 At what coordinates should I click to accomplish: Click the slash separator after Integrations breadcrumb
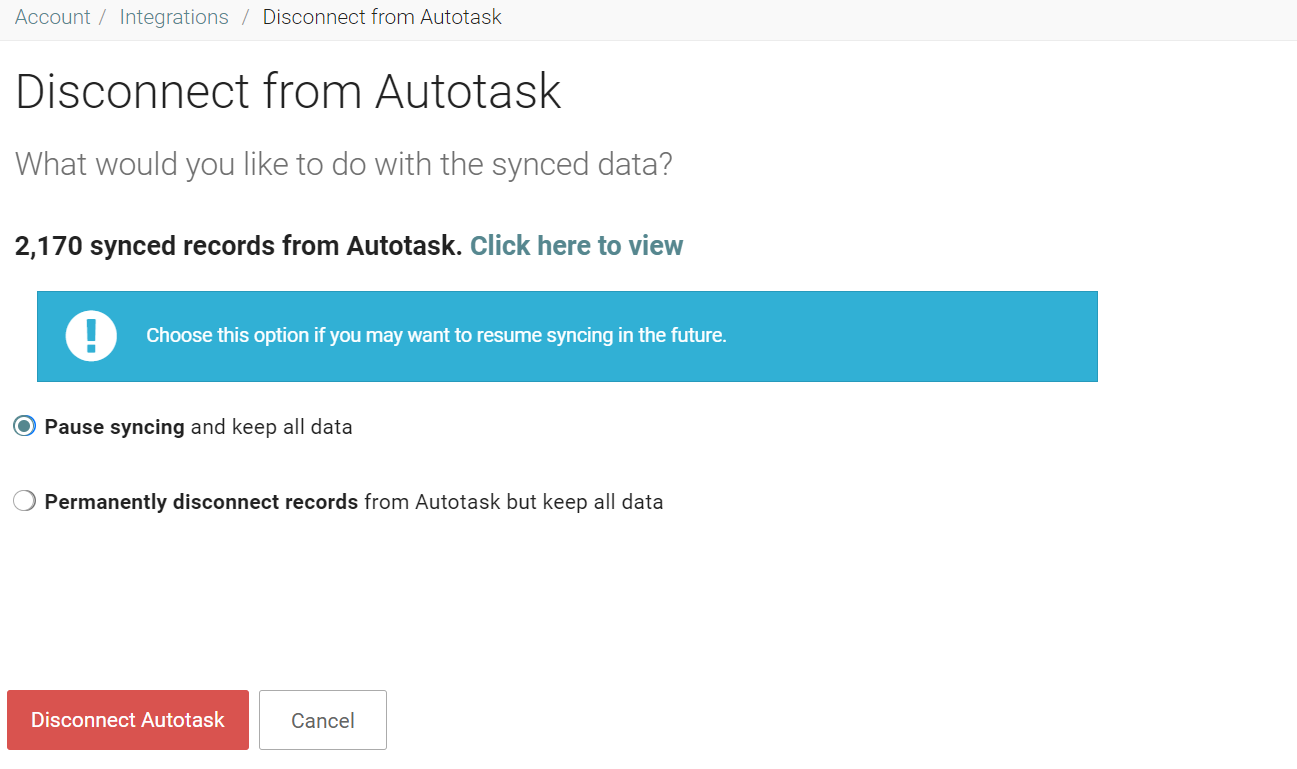pos(245,17)
